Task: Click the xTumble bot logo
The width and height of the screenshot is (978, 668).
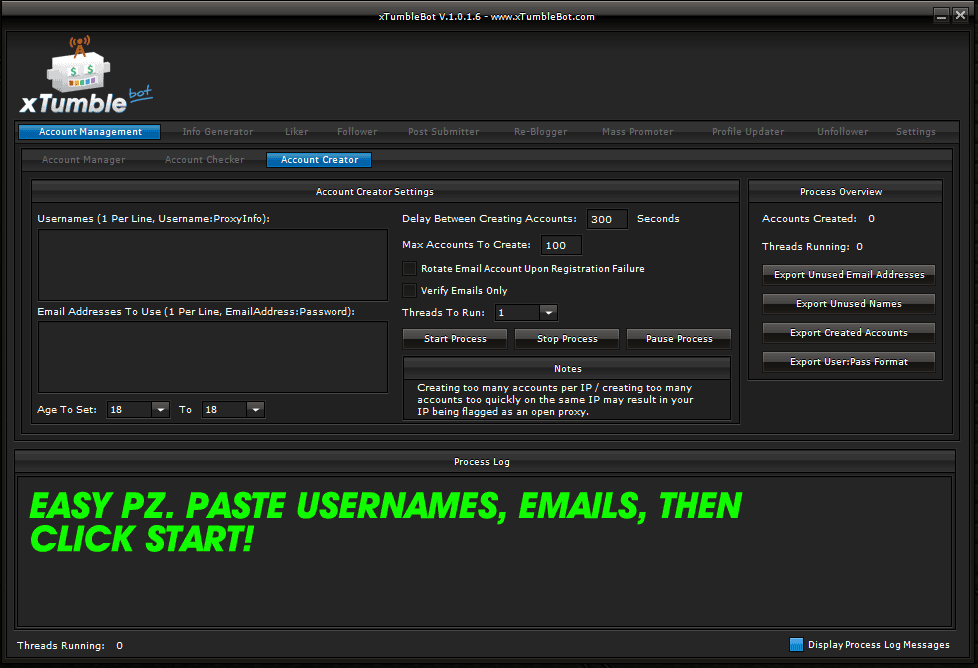Action: 86,75
